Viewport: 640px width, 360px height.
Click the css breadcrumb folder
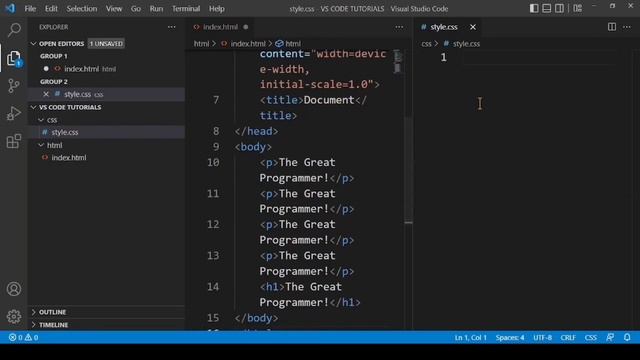point(426,44)
